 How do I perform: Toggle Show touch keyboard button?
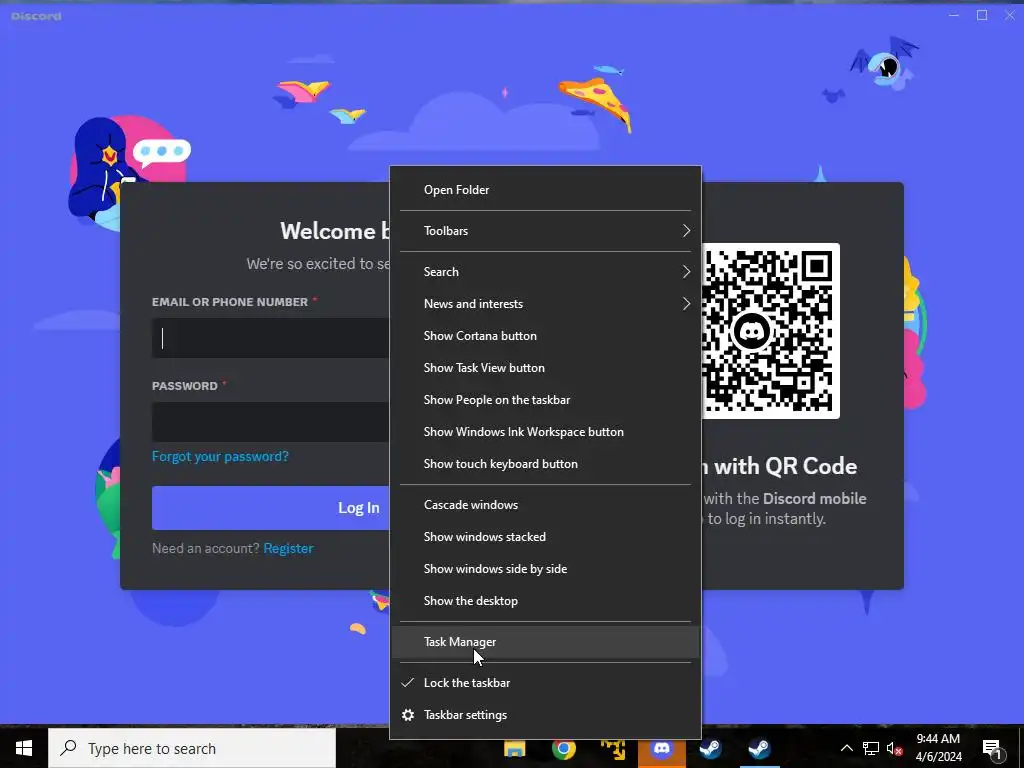point(545,464)
